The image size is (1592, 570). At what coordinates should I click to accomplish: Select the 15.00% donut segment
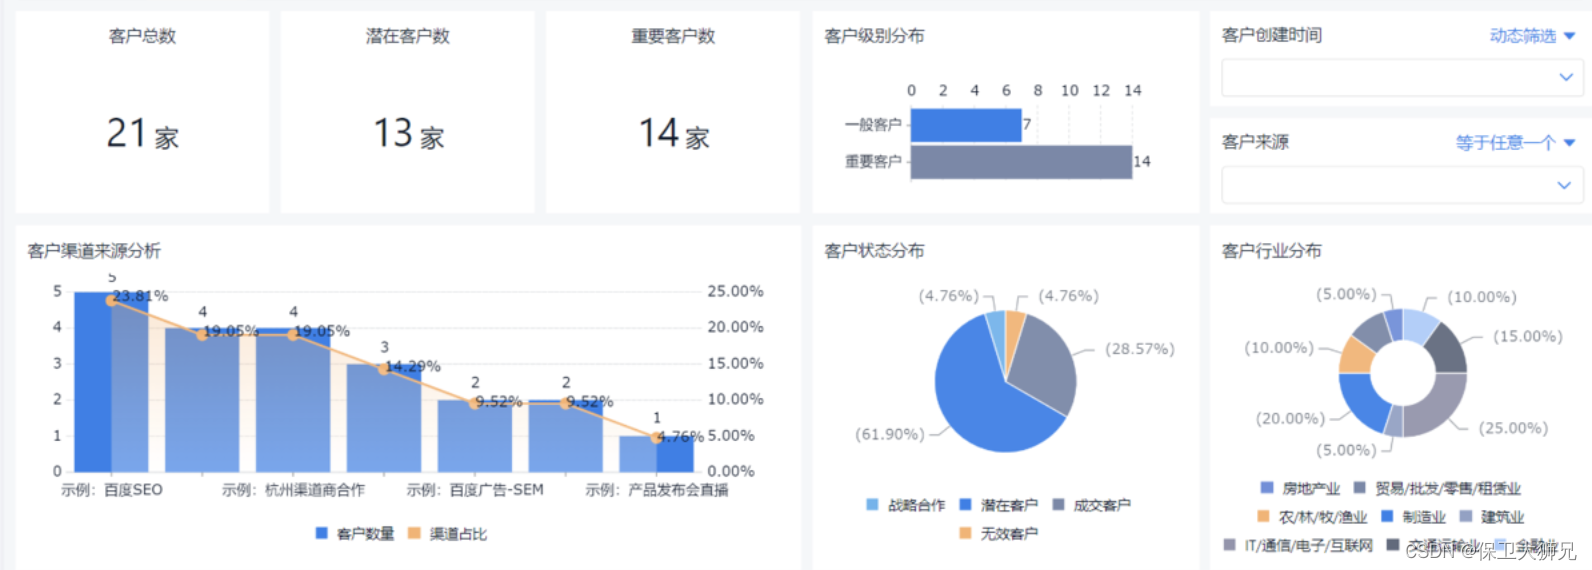1447,348
